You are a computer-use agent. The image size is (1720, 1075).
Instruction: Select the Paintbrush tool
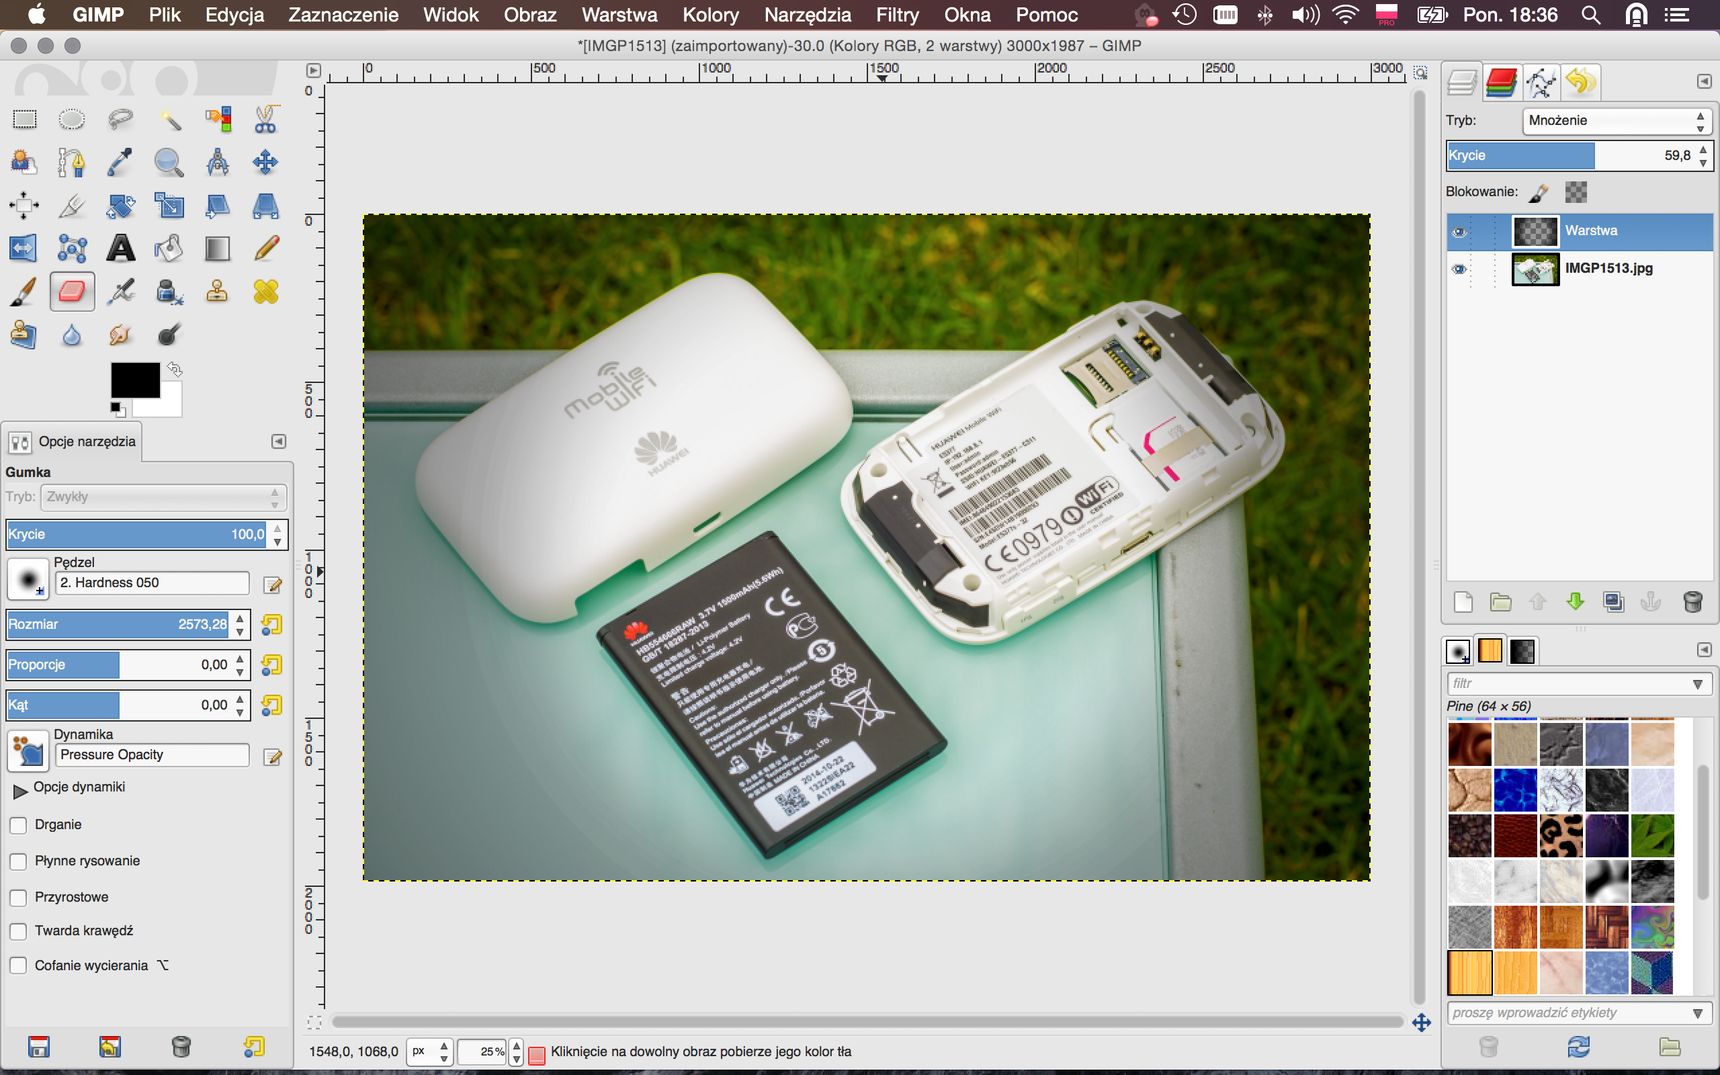(24, 291)
